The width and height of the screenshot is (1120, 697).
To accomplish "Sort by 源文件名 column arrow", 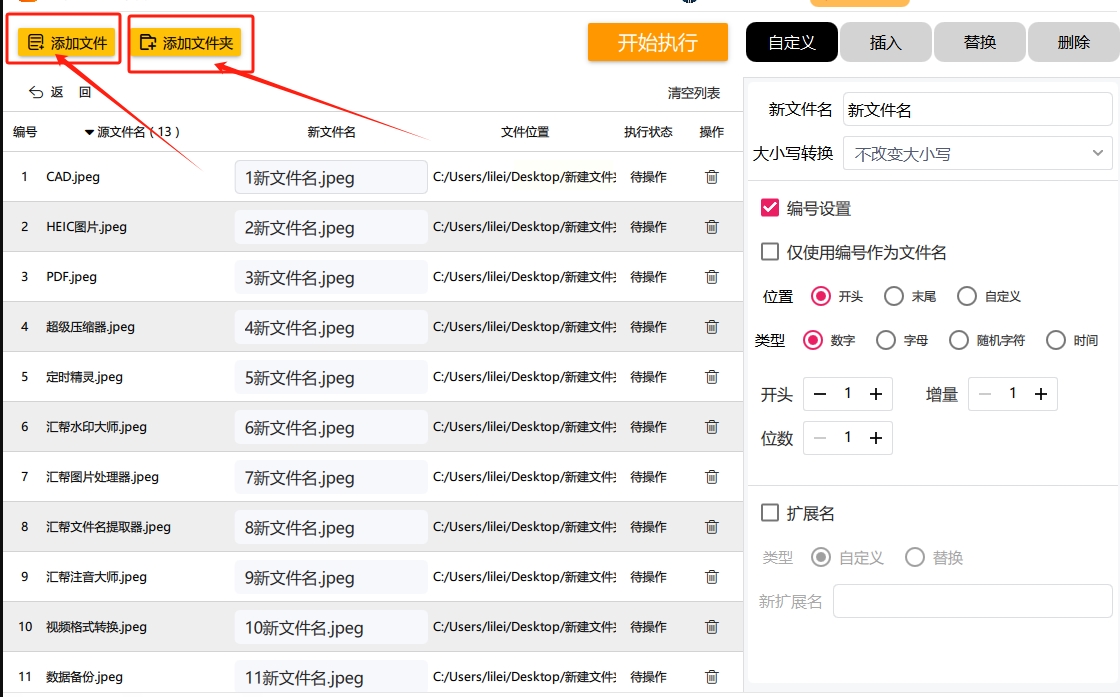I will click(x=89, y=132).
